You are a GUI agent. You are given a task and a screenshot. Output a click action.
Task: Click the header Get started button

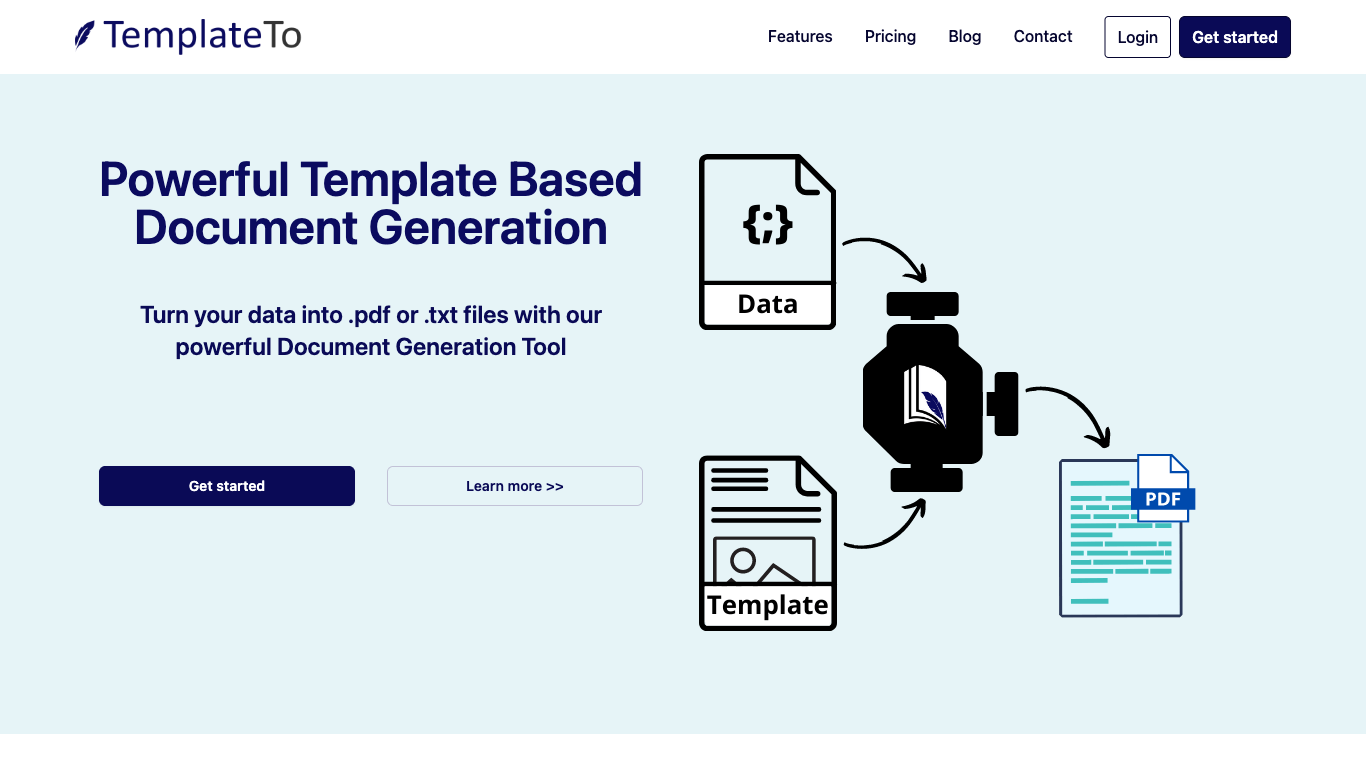click(x=1234, y=37)
